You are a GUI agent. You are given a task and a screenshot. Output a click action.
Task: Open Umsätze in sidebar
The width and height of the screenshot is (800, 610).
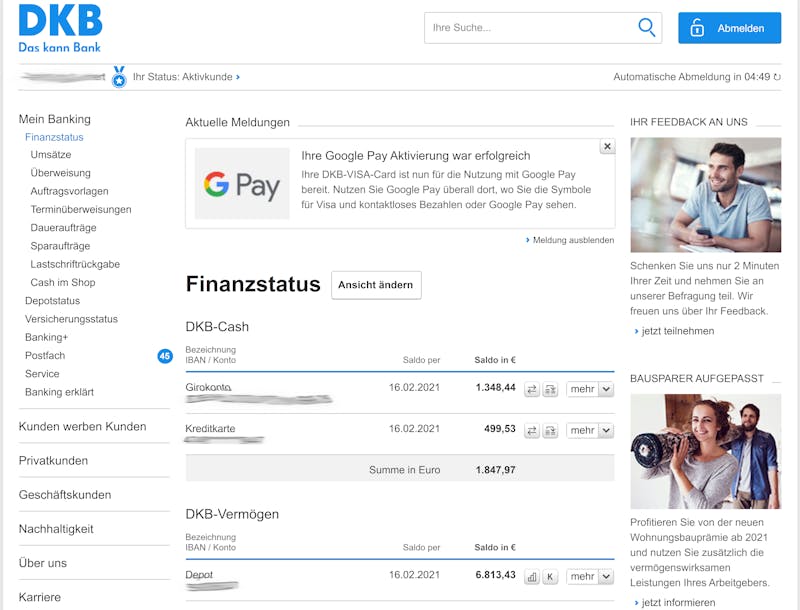(x=51, y=155)
